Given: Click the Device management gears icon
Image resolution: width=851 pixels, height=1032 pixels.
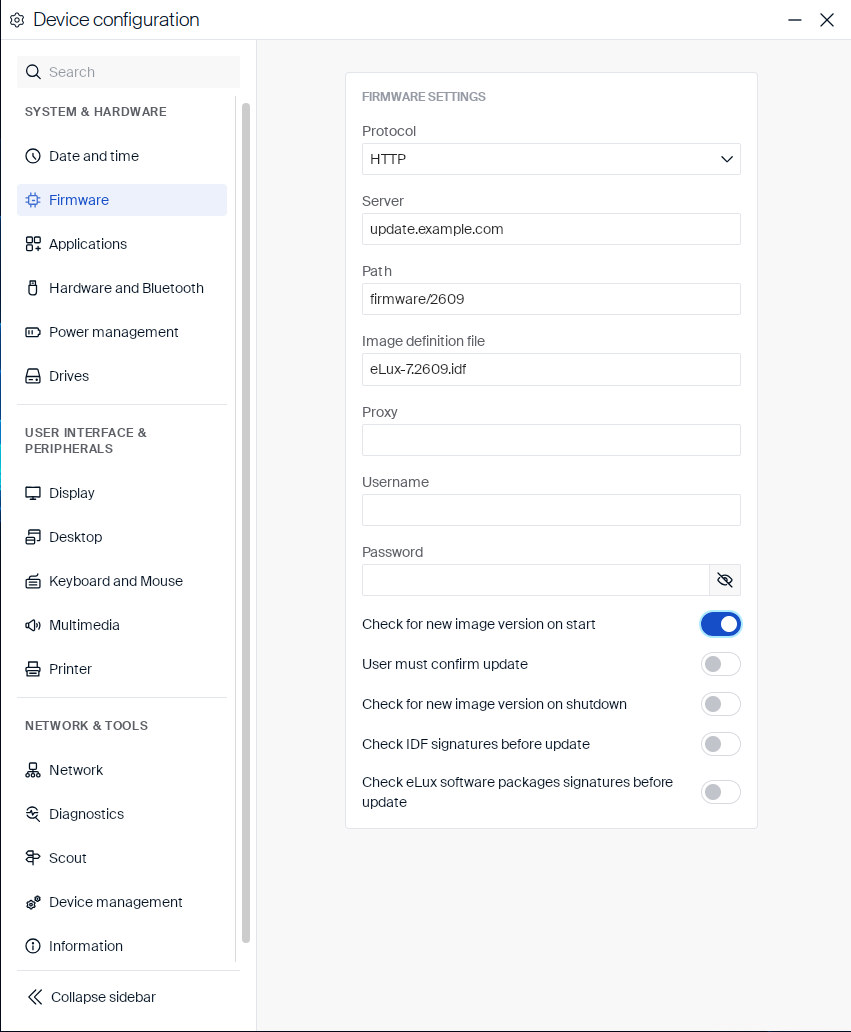Looking at the screenshot, I should [x=33, y=902].
